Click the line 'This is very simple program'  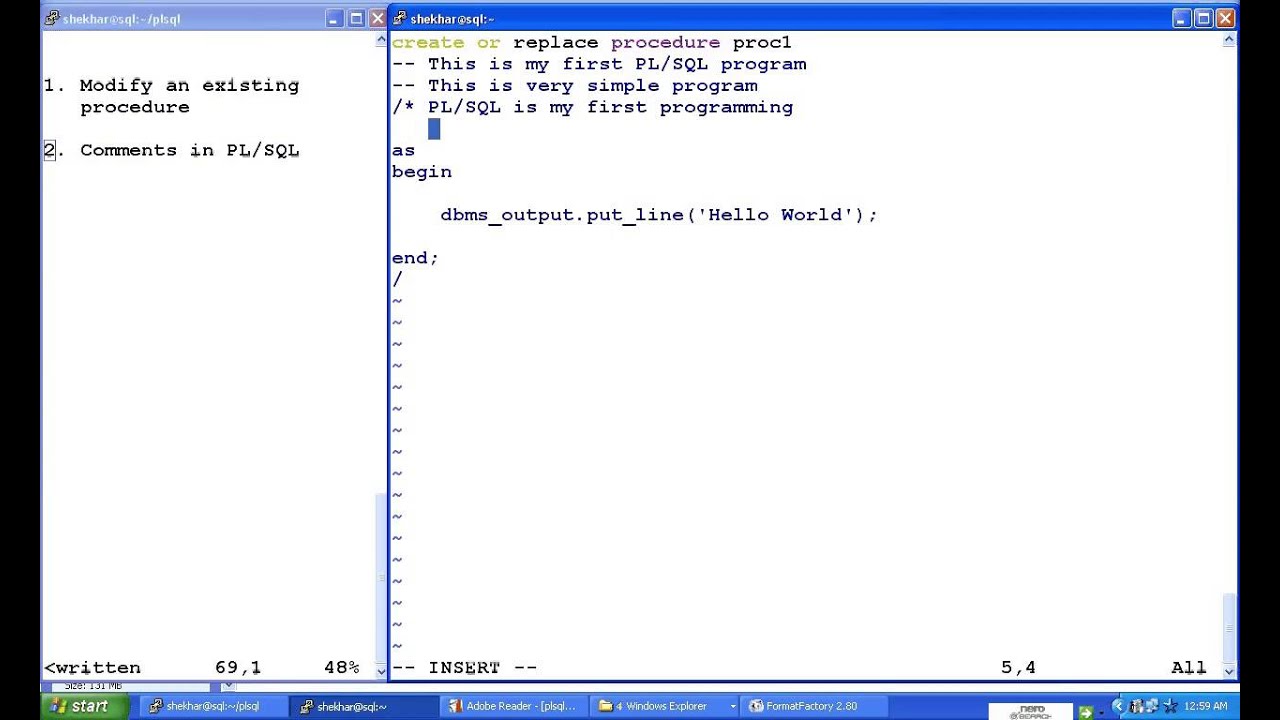coord(575,86)
